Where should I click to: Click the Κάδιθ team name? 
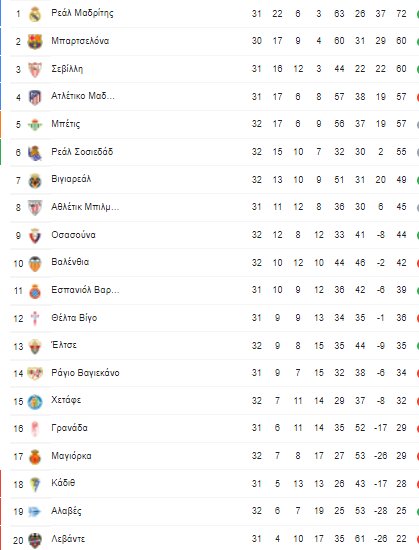[63, 483]
